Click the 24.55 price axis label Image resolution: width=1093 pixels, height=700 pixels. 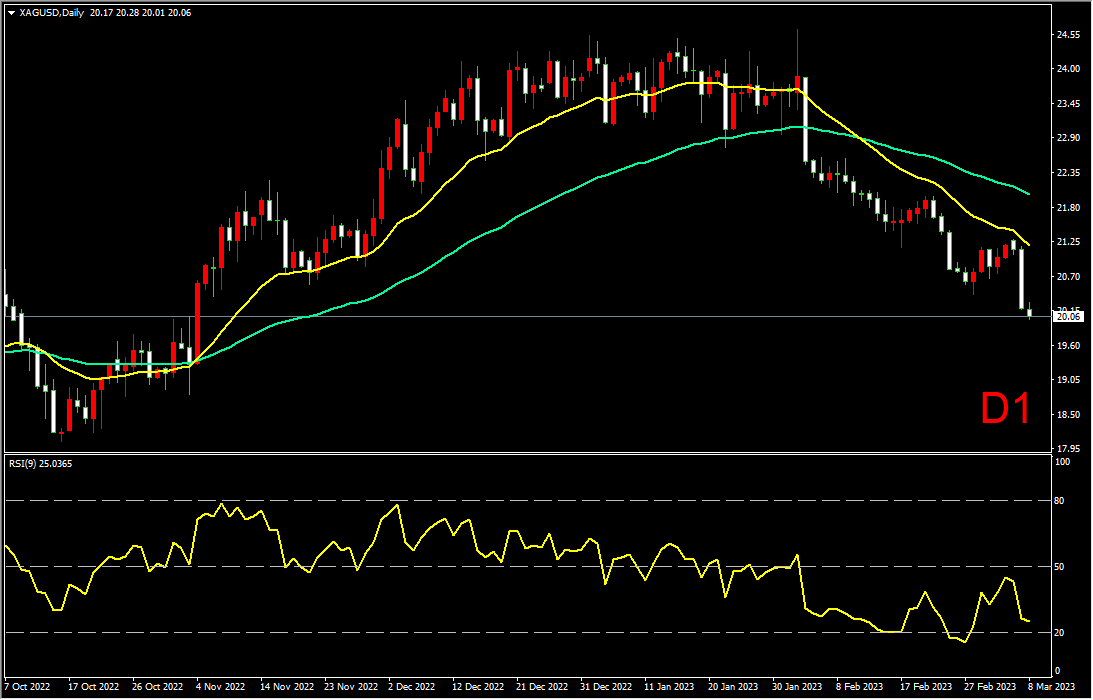[x=1068, y=34]
